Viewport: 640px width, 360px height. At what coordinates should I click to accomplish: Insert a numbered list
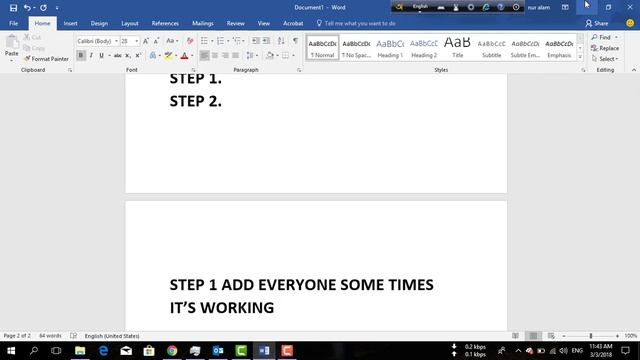coord(220,41)
